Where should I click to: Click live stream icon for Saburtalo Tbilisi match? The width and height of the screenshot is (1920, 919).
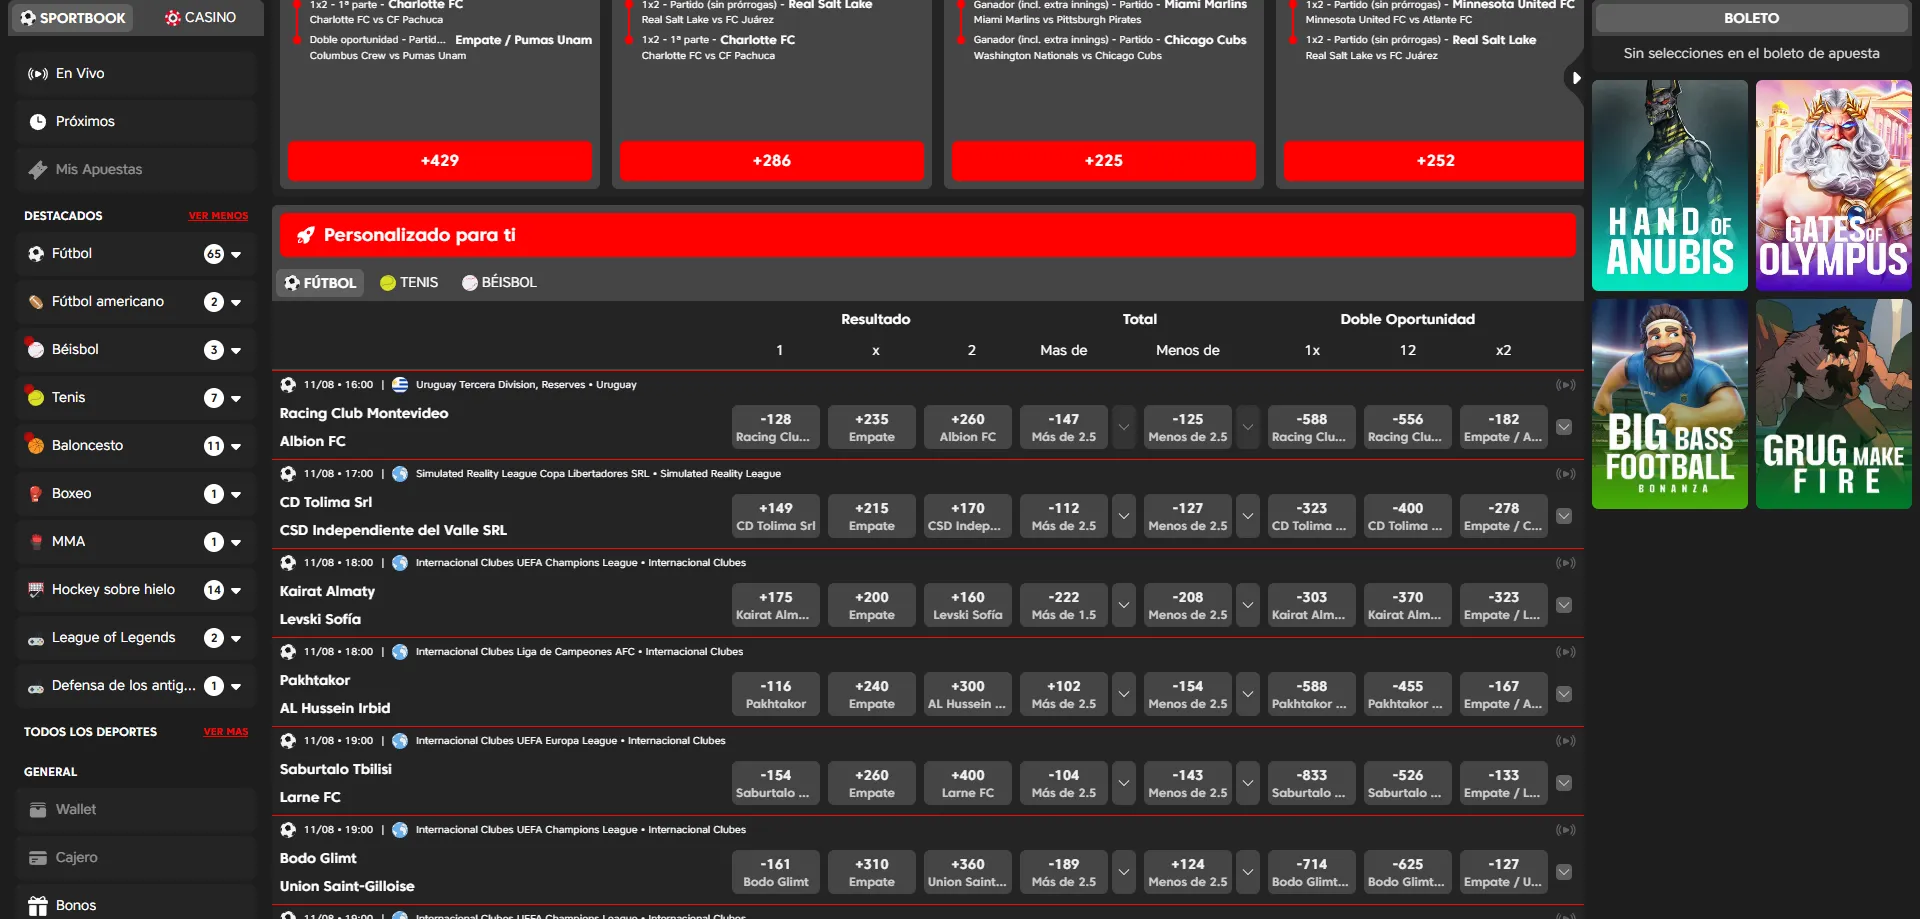point(1565,741)
